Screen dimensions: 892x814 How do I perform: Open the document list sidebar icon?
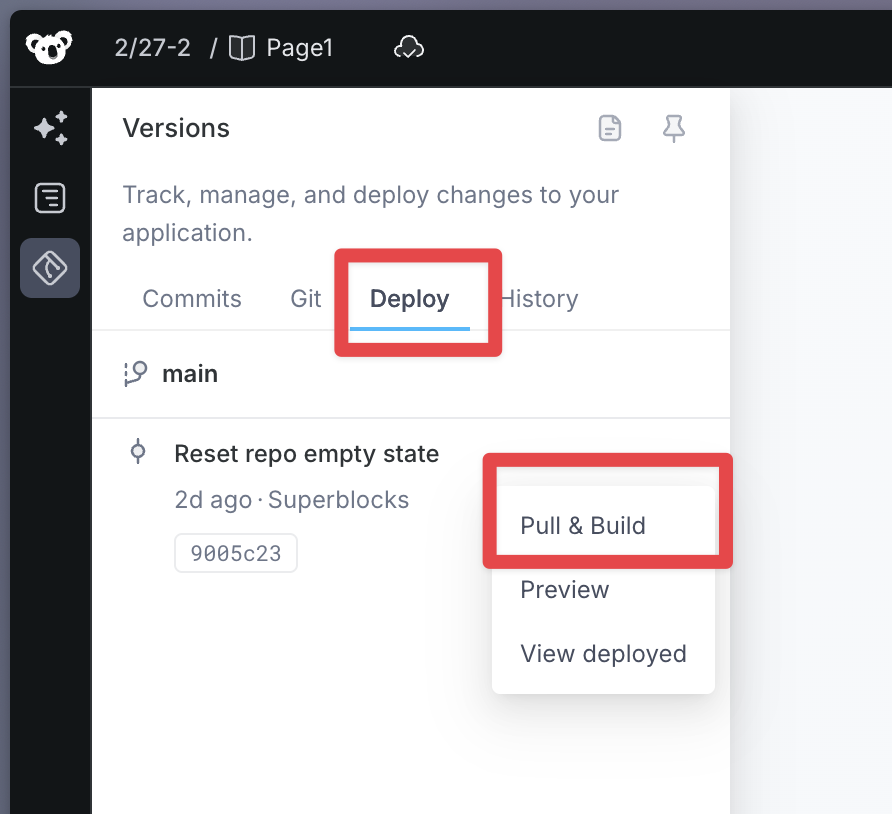[50, 198]
